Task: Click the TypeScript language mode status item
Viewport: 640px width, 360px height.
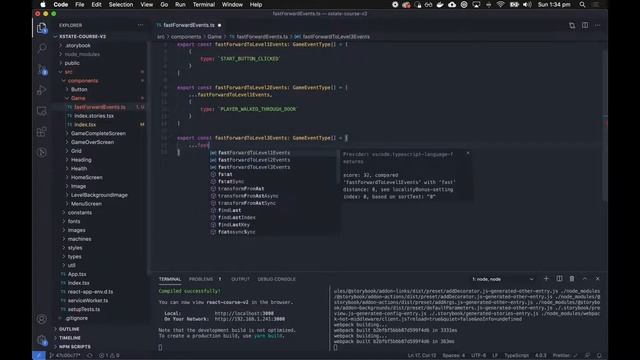Action: tap(516, 356)
